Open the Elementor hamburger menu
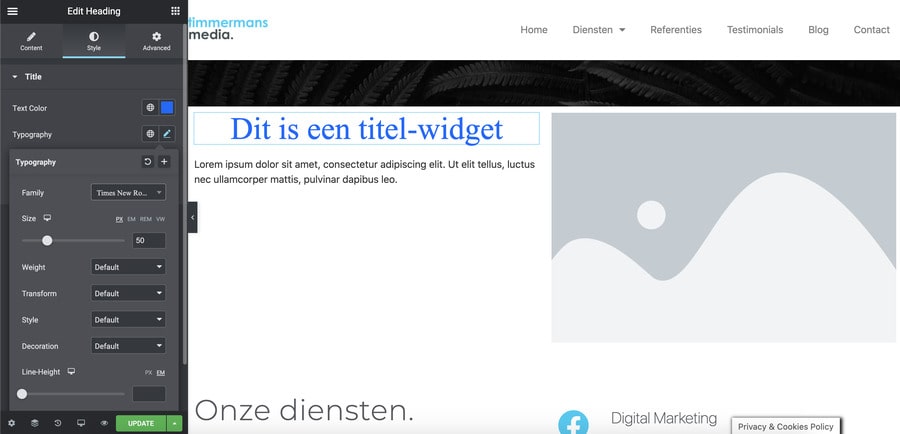 tap(12, 11)
